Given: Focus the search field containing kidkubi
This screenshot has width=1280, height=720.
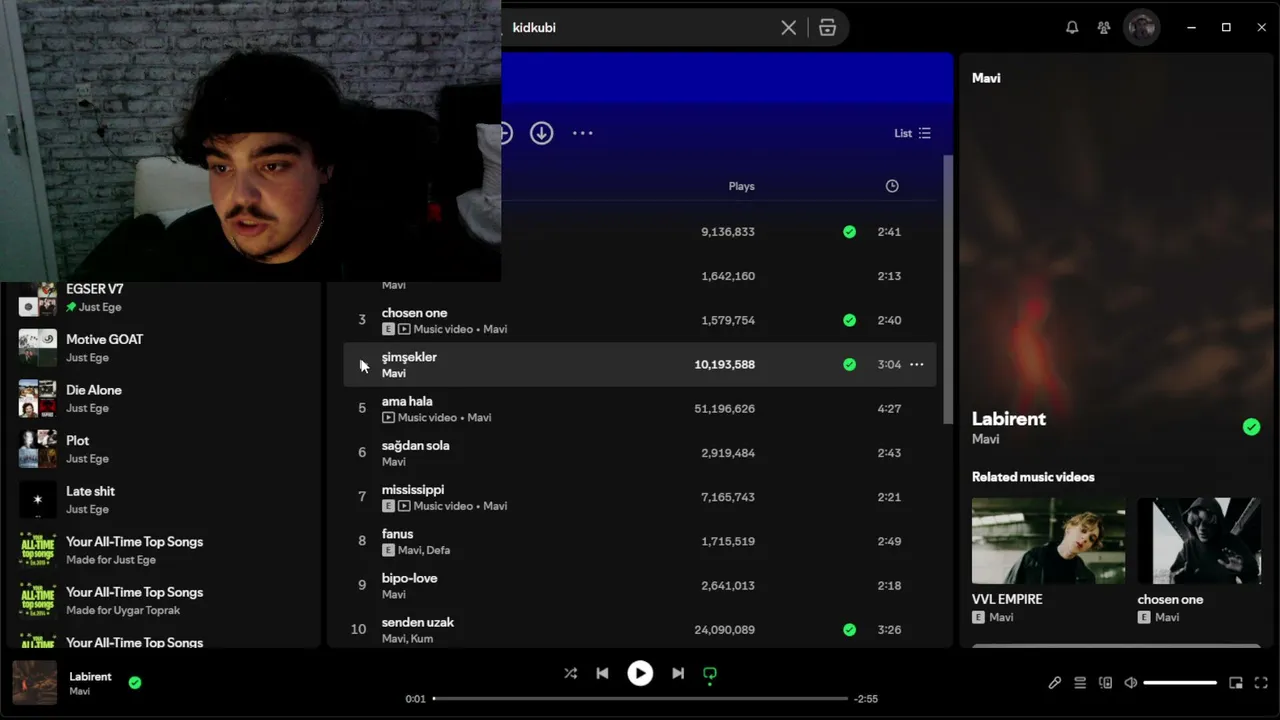Looking at the screenshot, I should [x=640, y=28].
